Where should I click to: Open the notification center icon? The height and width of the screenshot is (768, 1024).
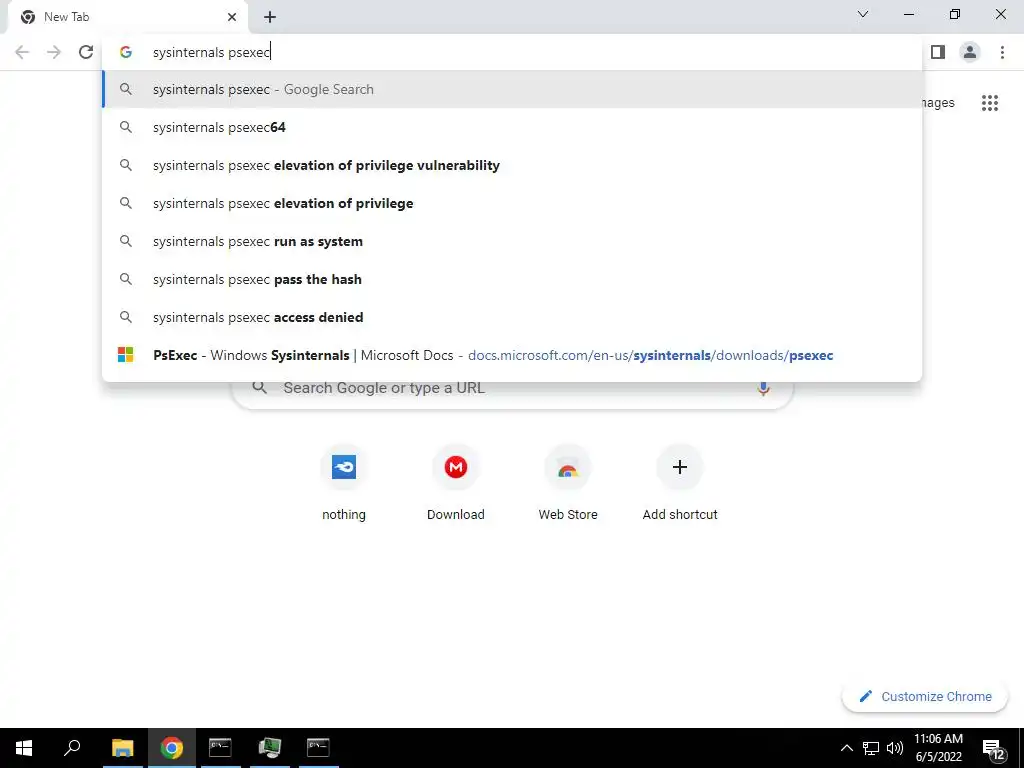(993, 750)
